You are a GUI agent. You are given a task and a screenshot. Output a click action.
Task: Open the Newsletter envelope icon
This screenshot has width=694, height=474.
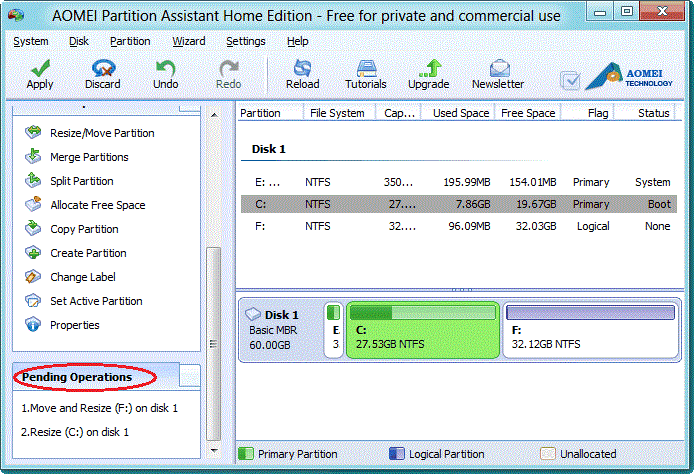pyautogui.click(x=499, y=68)
